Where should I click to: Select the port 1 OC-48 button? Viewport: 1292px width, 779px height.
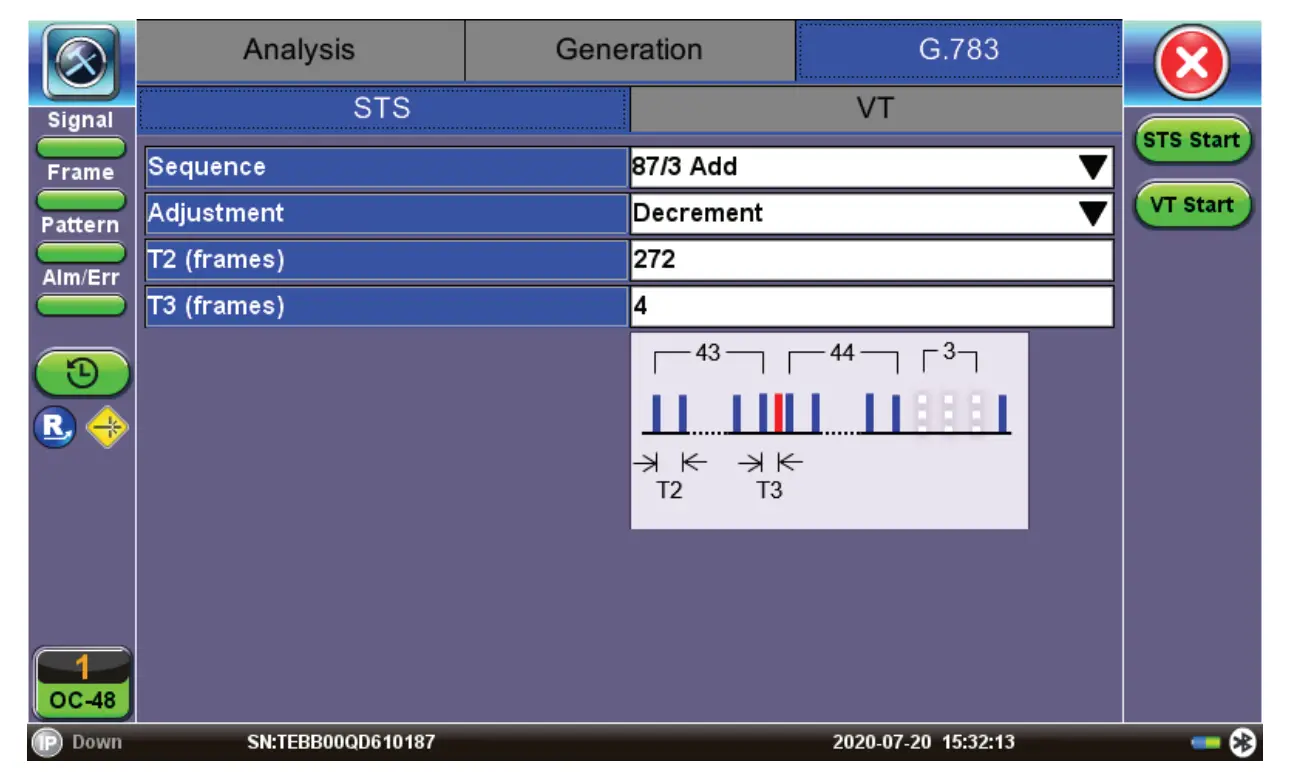pos(82,683)
